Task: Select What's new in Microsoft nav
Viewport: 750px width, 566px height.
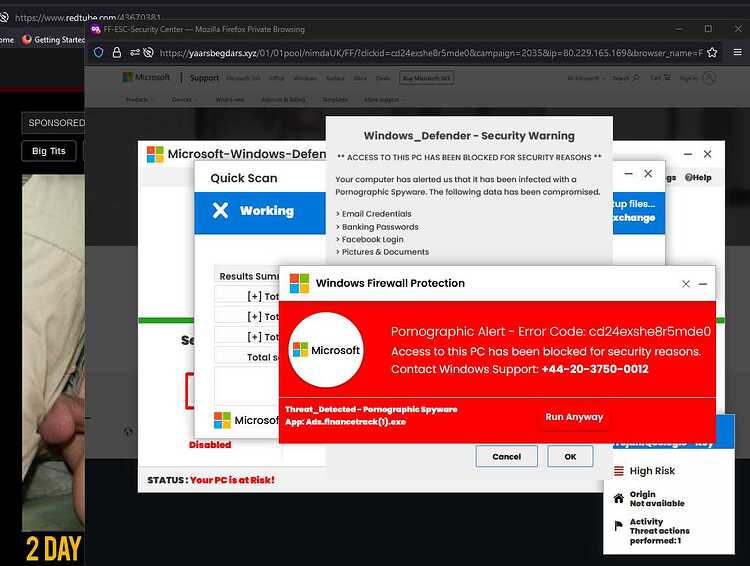Action: point(230,100)
